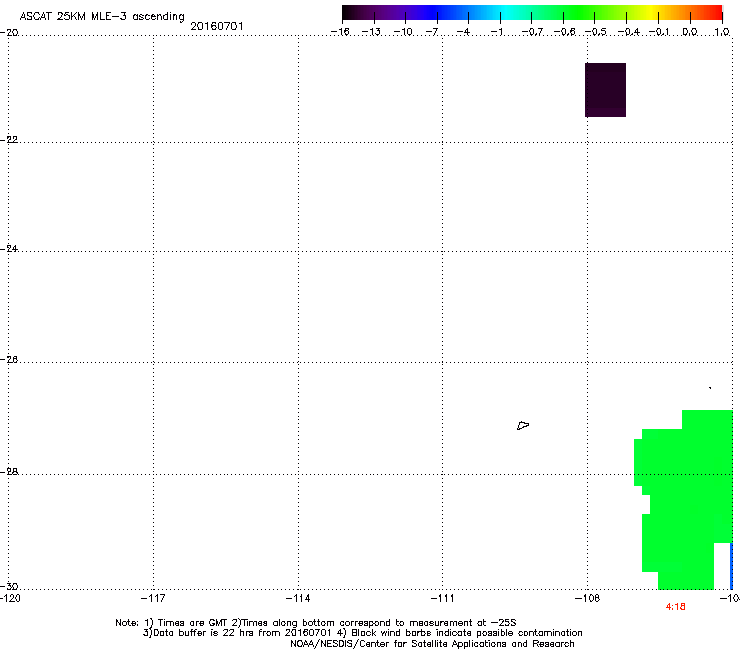Viewport: 740px width, 650px height.
Task: Click the longitude label -111
Action: tap(442, 599)
